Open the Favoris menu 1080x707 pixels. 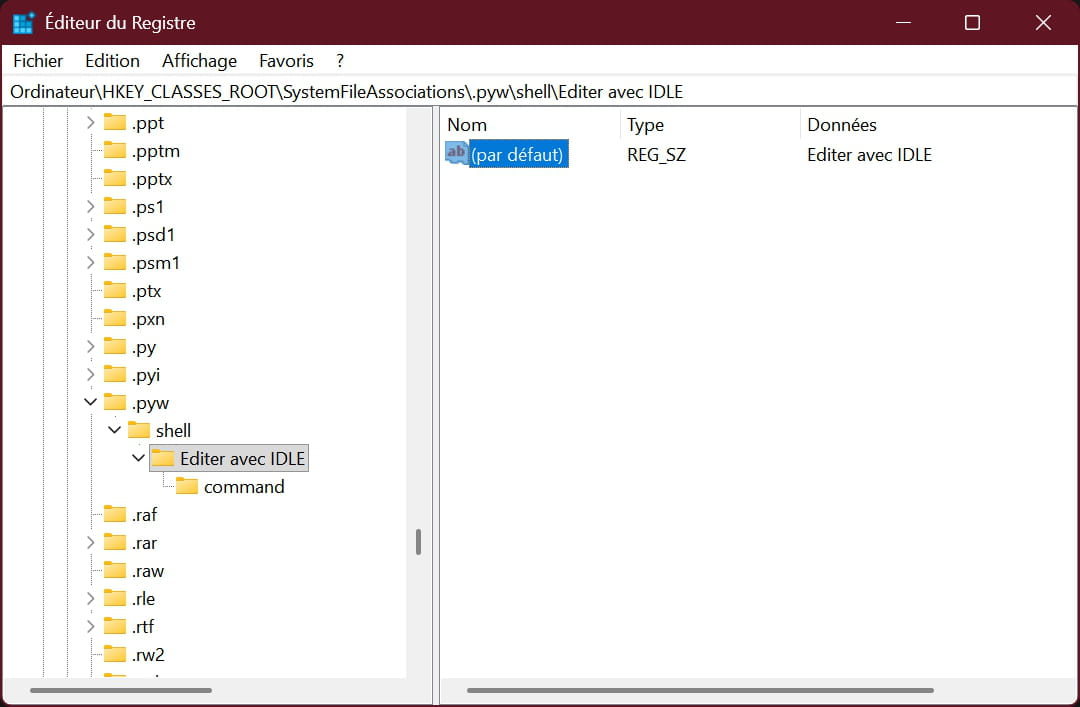(286, 61)
